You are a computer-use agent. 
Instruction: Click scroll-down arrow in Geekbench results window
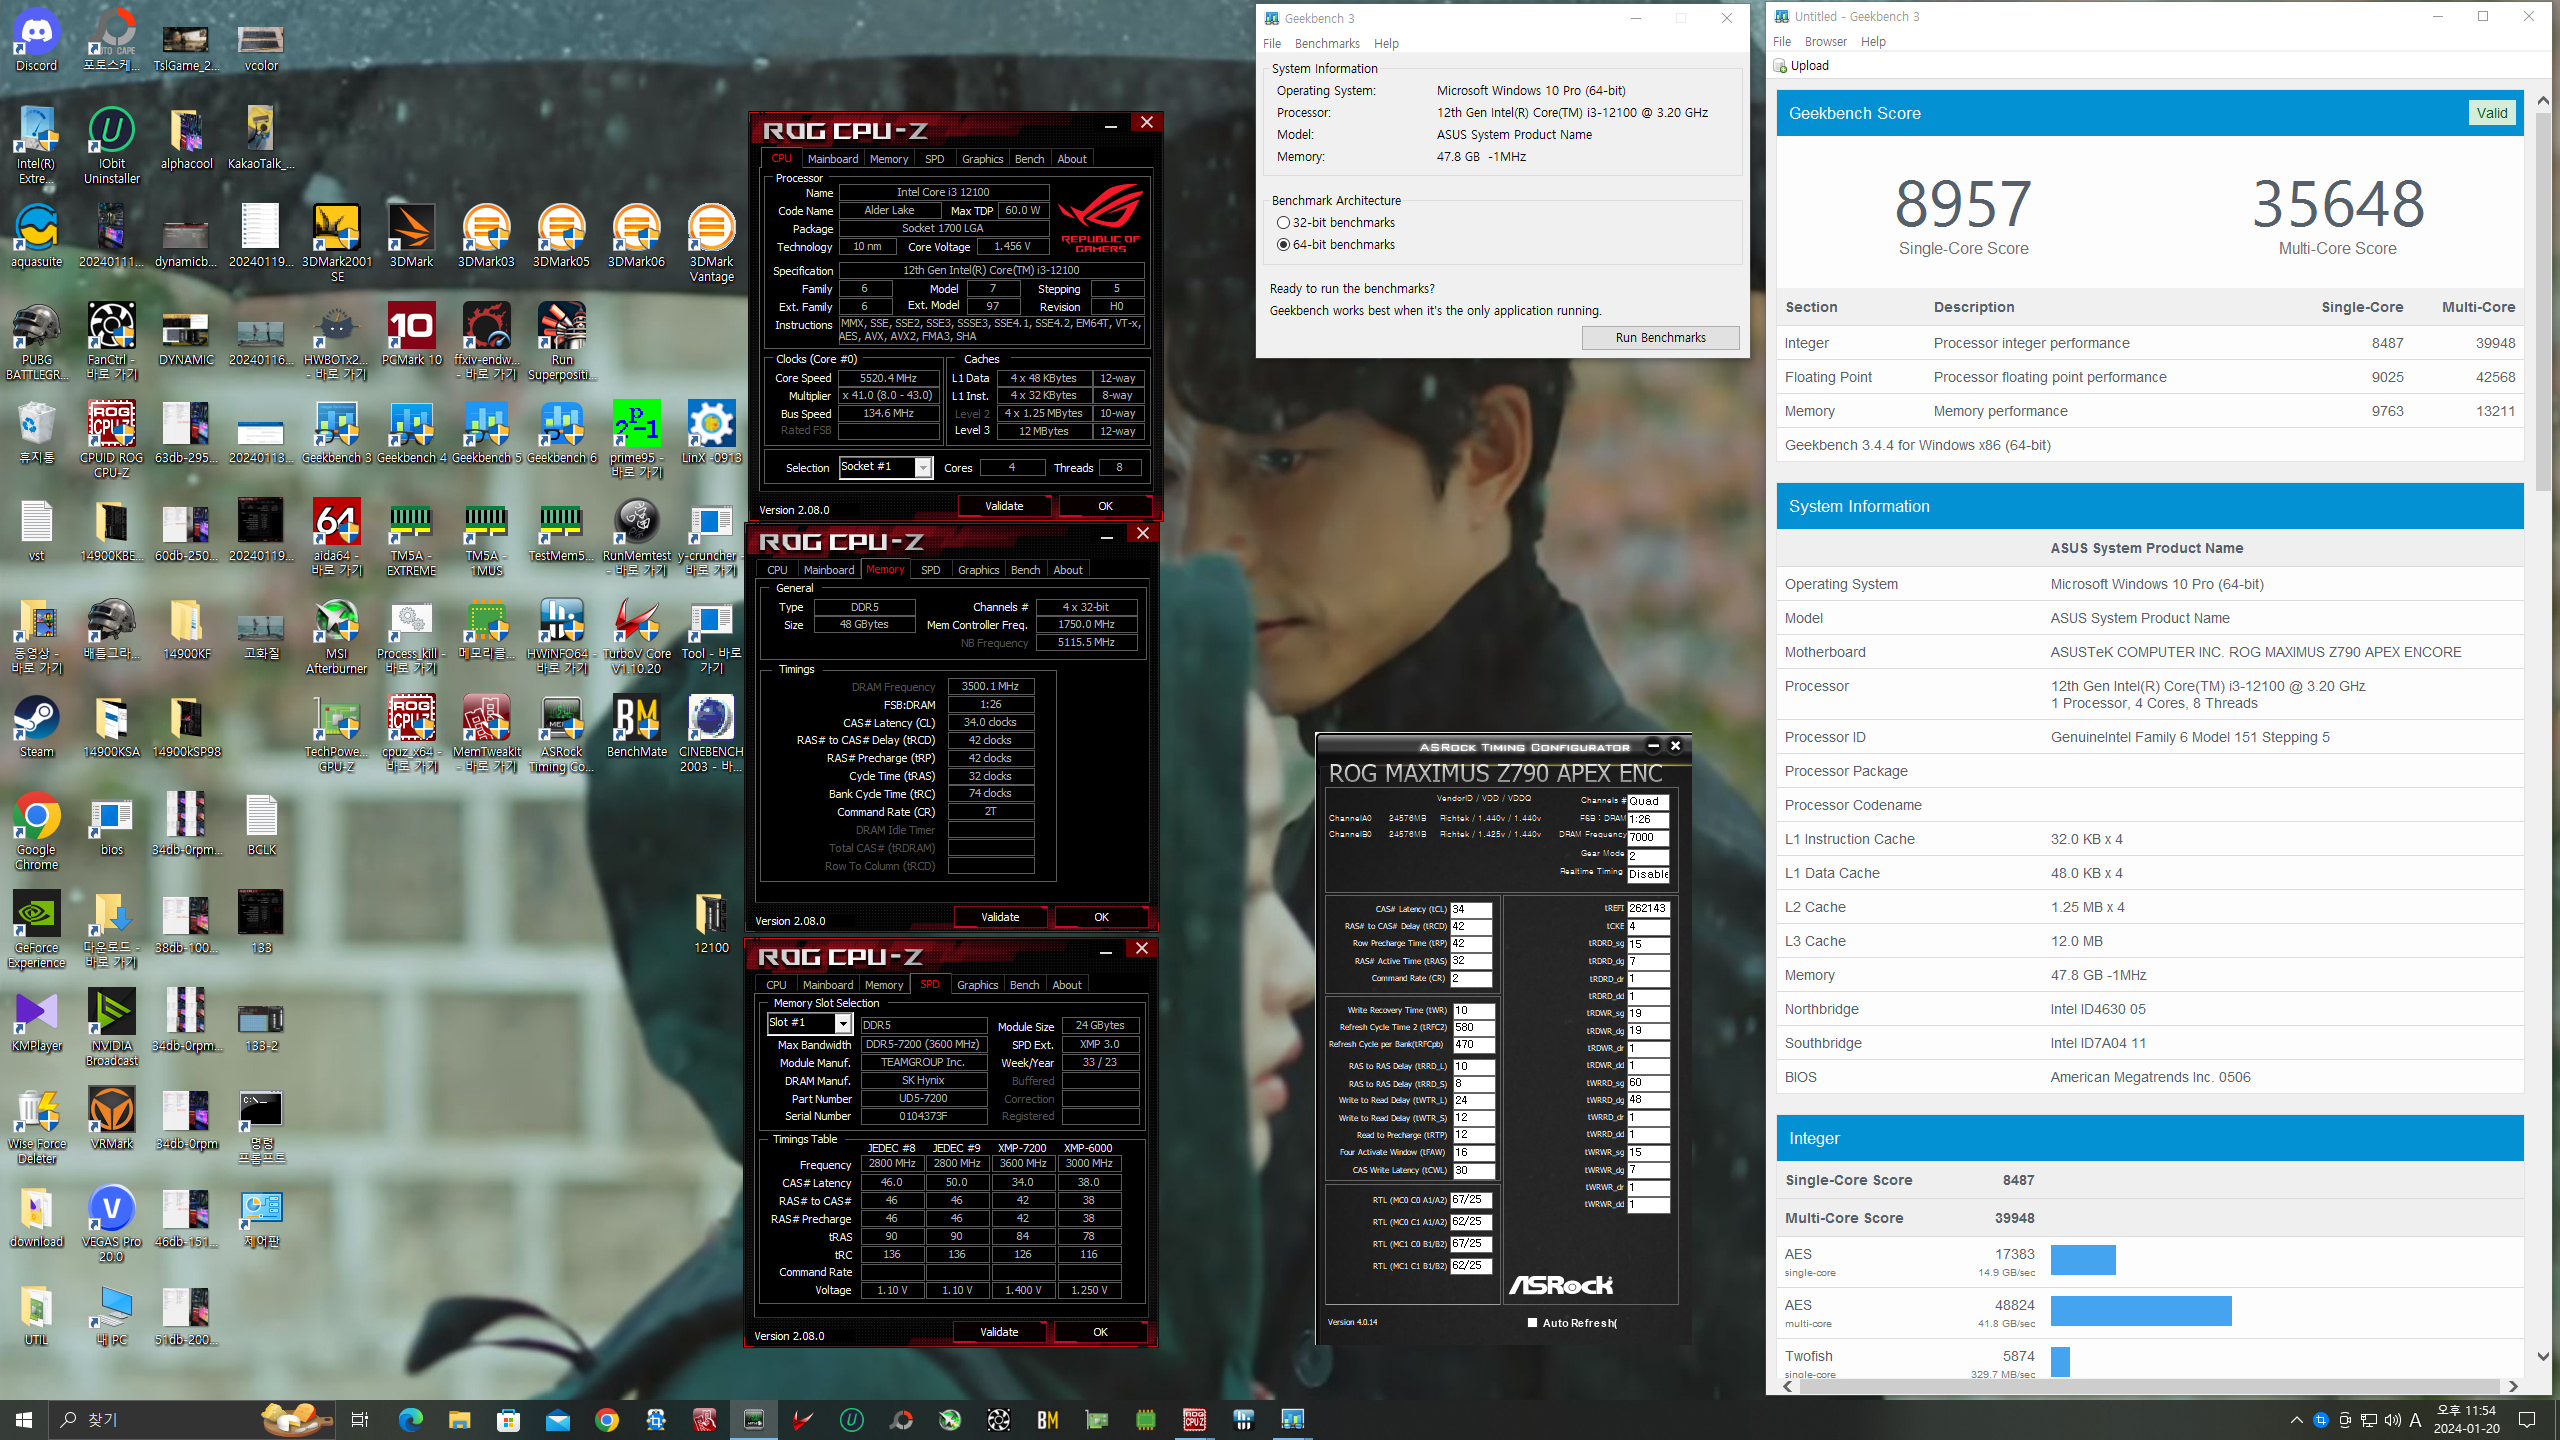click(2543, 1357)
